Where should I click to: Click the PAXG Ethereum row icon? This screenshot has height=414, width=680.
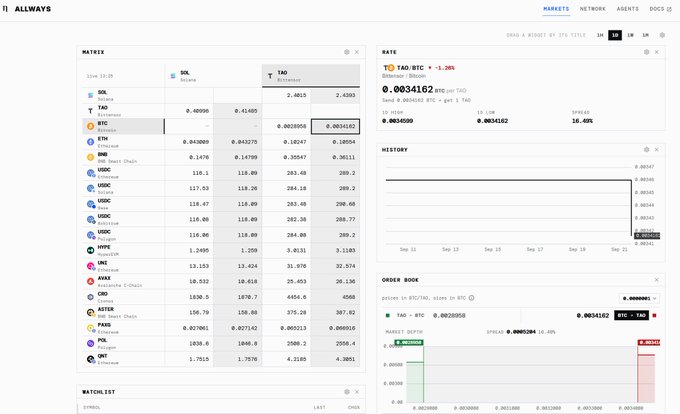91,328
